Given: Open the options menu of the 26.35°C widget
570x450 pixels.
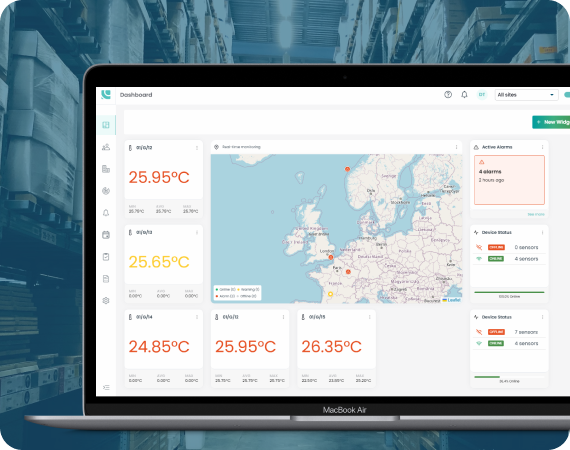Looking at the screenshot, I should [x=370, y=317].
